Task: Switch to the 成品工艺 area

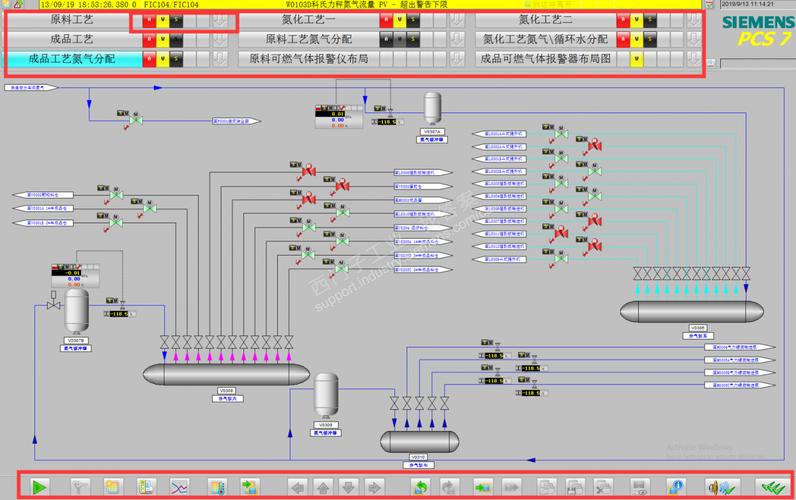Action: click(x=72, y=40)
